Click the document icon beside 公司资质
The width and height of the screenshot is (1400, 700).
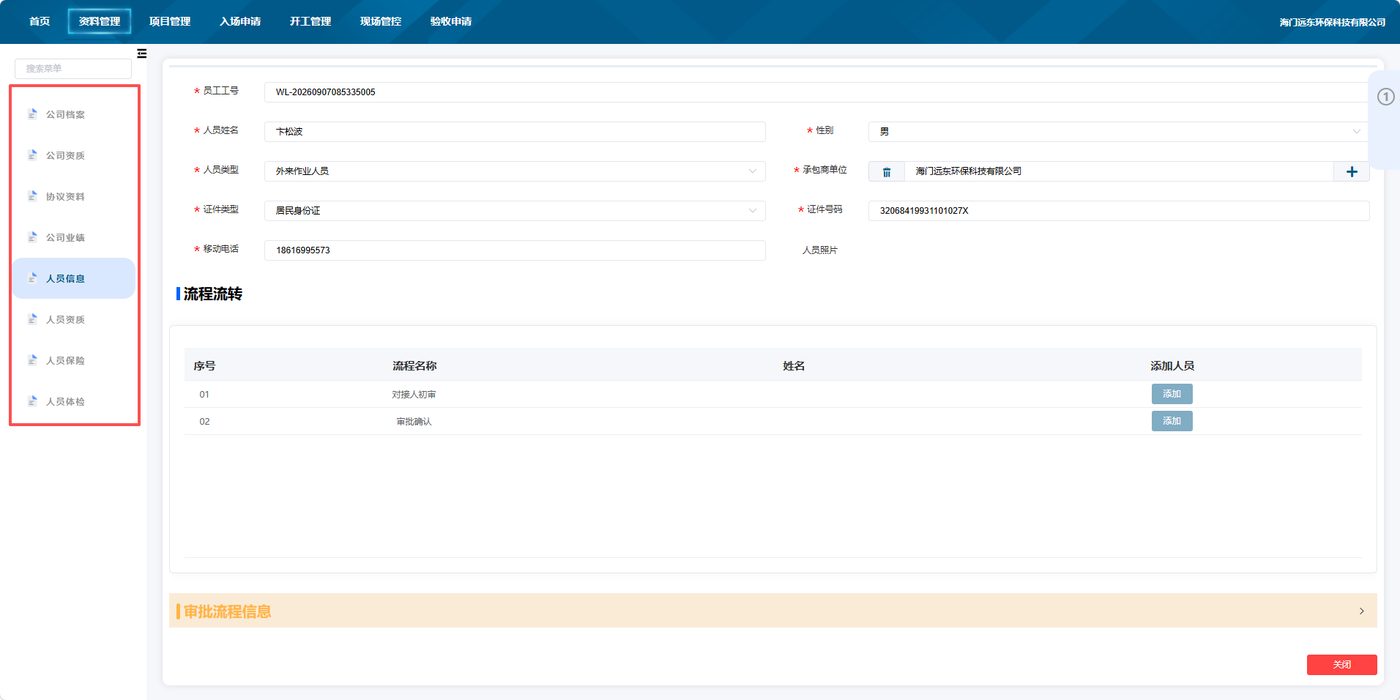tap(32, 156)
